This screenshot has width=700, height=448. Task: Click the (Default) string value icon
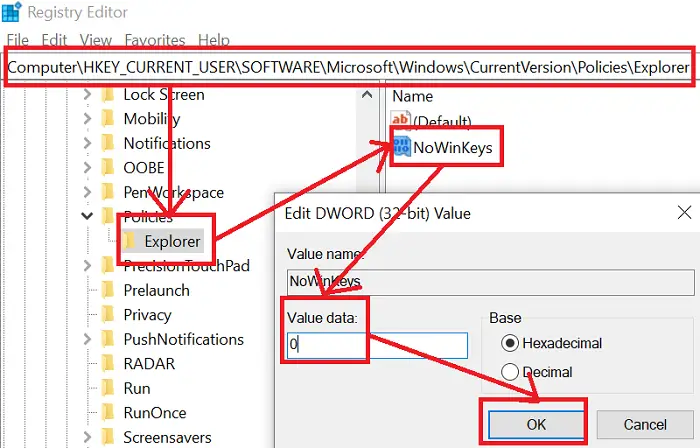coord(400,120)
